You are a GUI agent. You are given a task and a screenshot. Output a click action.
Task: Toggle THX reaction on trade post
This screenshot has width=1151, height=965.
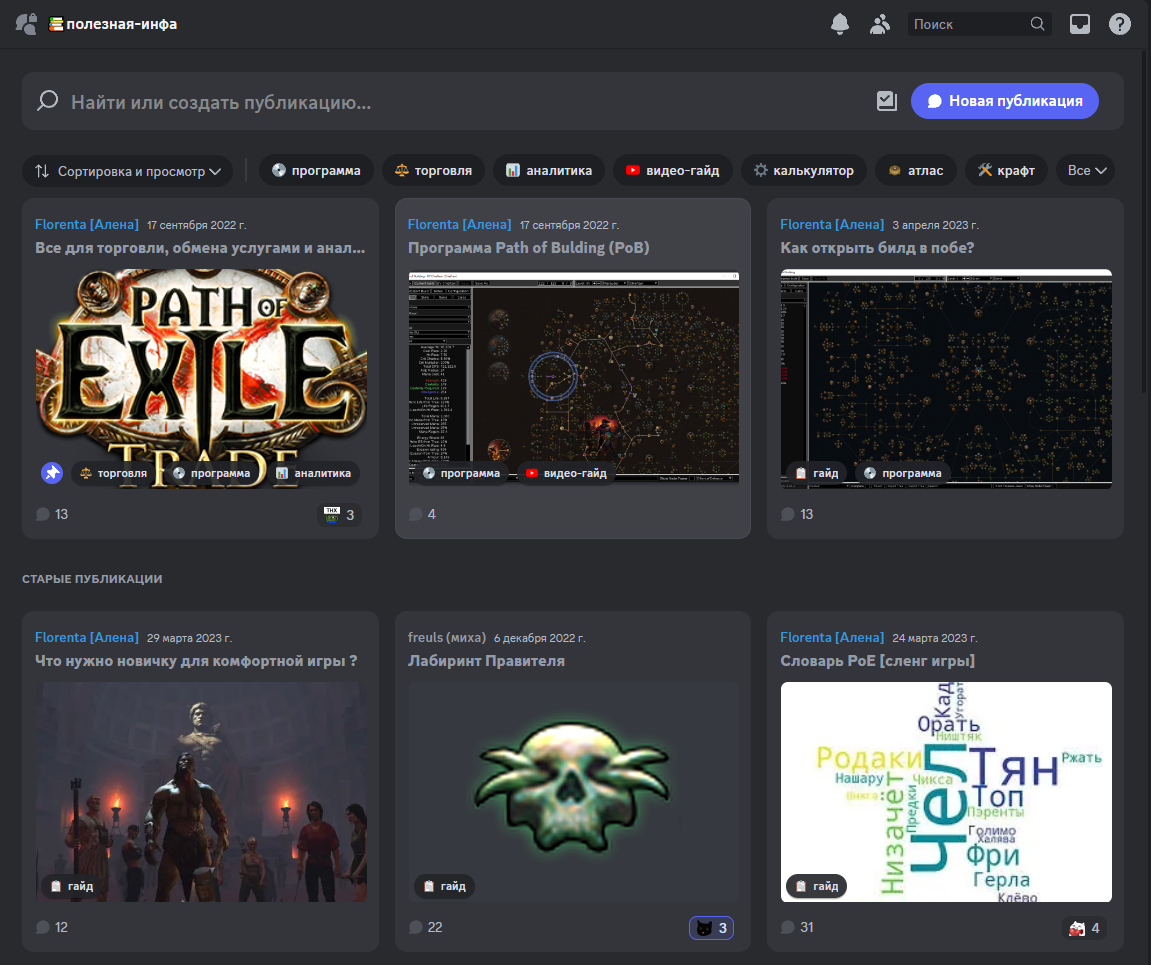click(339, 514)
